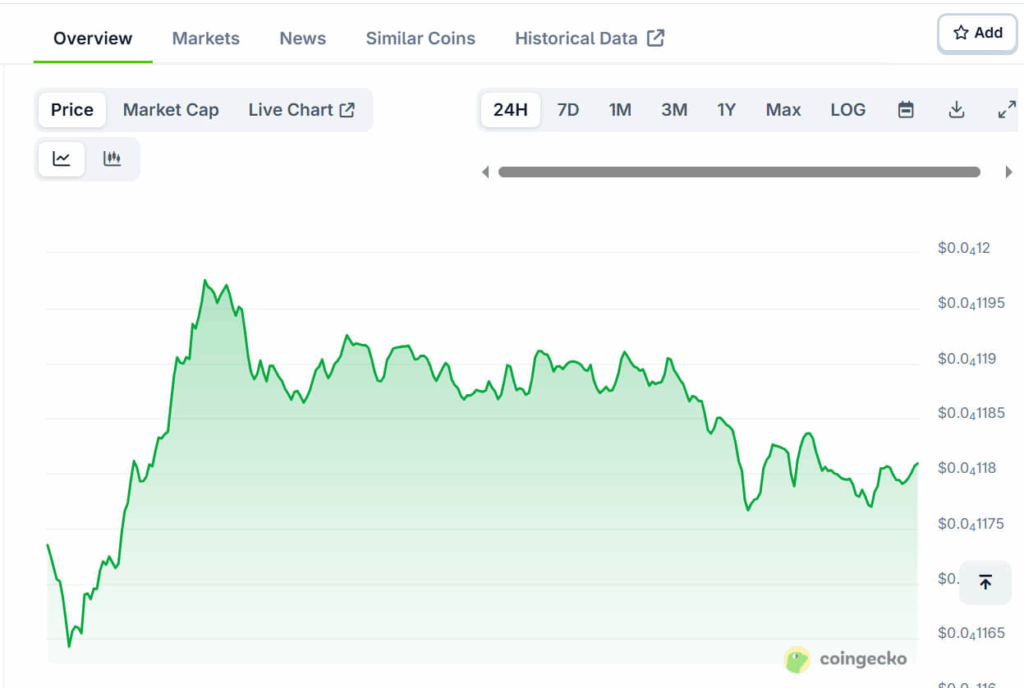Select the 1M time range
This screenshot has height=688, width=1024.
coord(620,110)
